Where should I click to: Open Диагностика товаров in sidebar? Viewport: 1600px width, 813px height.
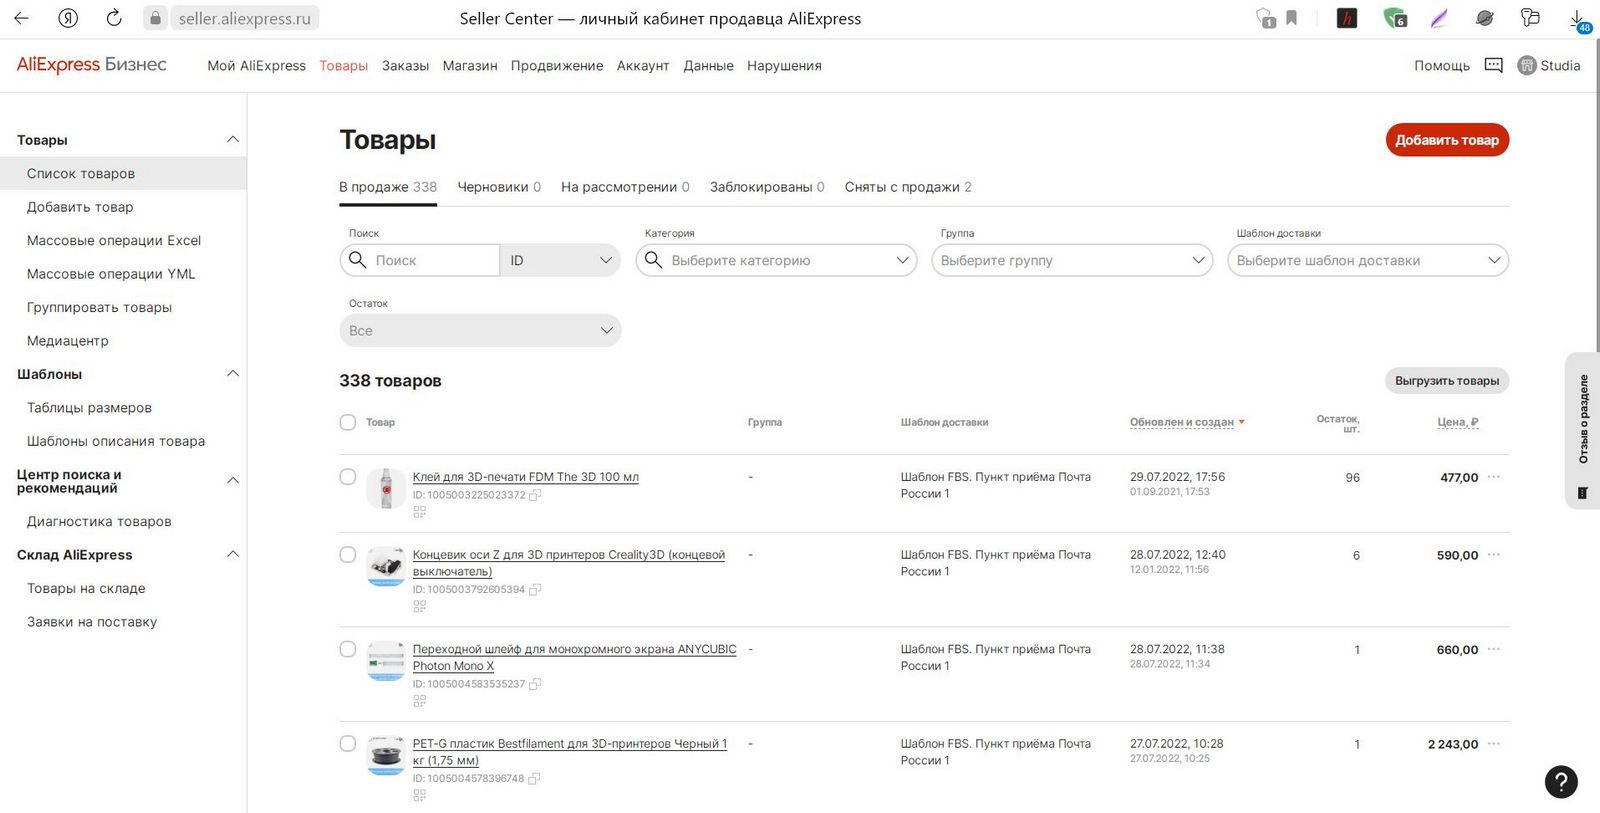pyautogui.click(x=99, y=521)
